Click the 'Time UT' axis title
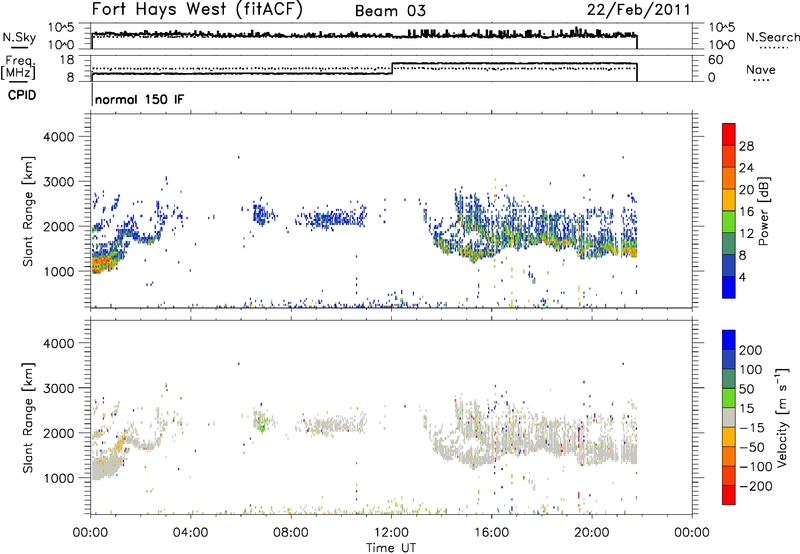This screenshot has width=800, height=554. click(x=391, y=548)
